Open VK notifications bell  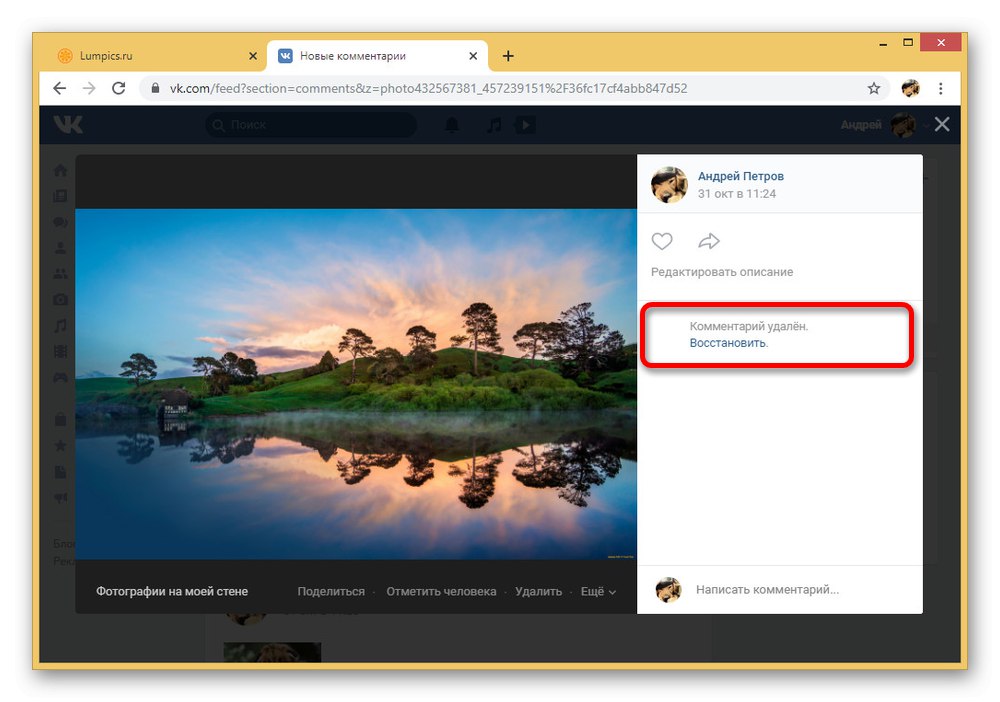tap(452, 124)
